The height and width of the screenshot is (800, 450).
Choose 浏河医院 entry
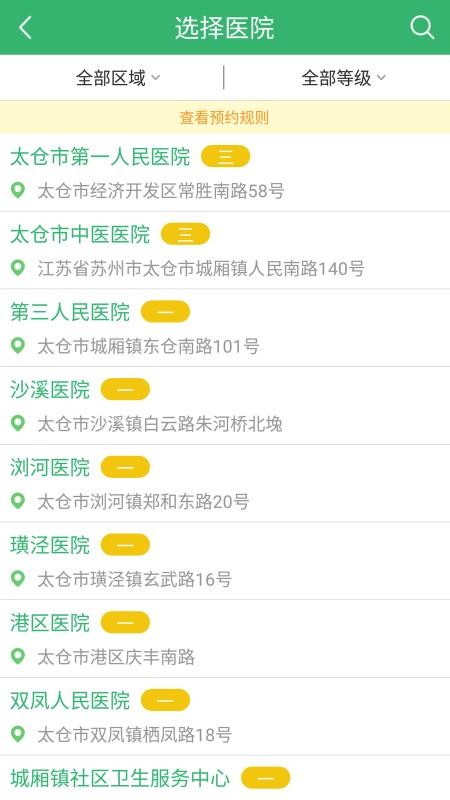point(225,483)
